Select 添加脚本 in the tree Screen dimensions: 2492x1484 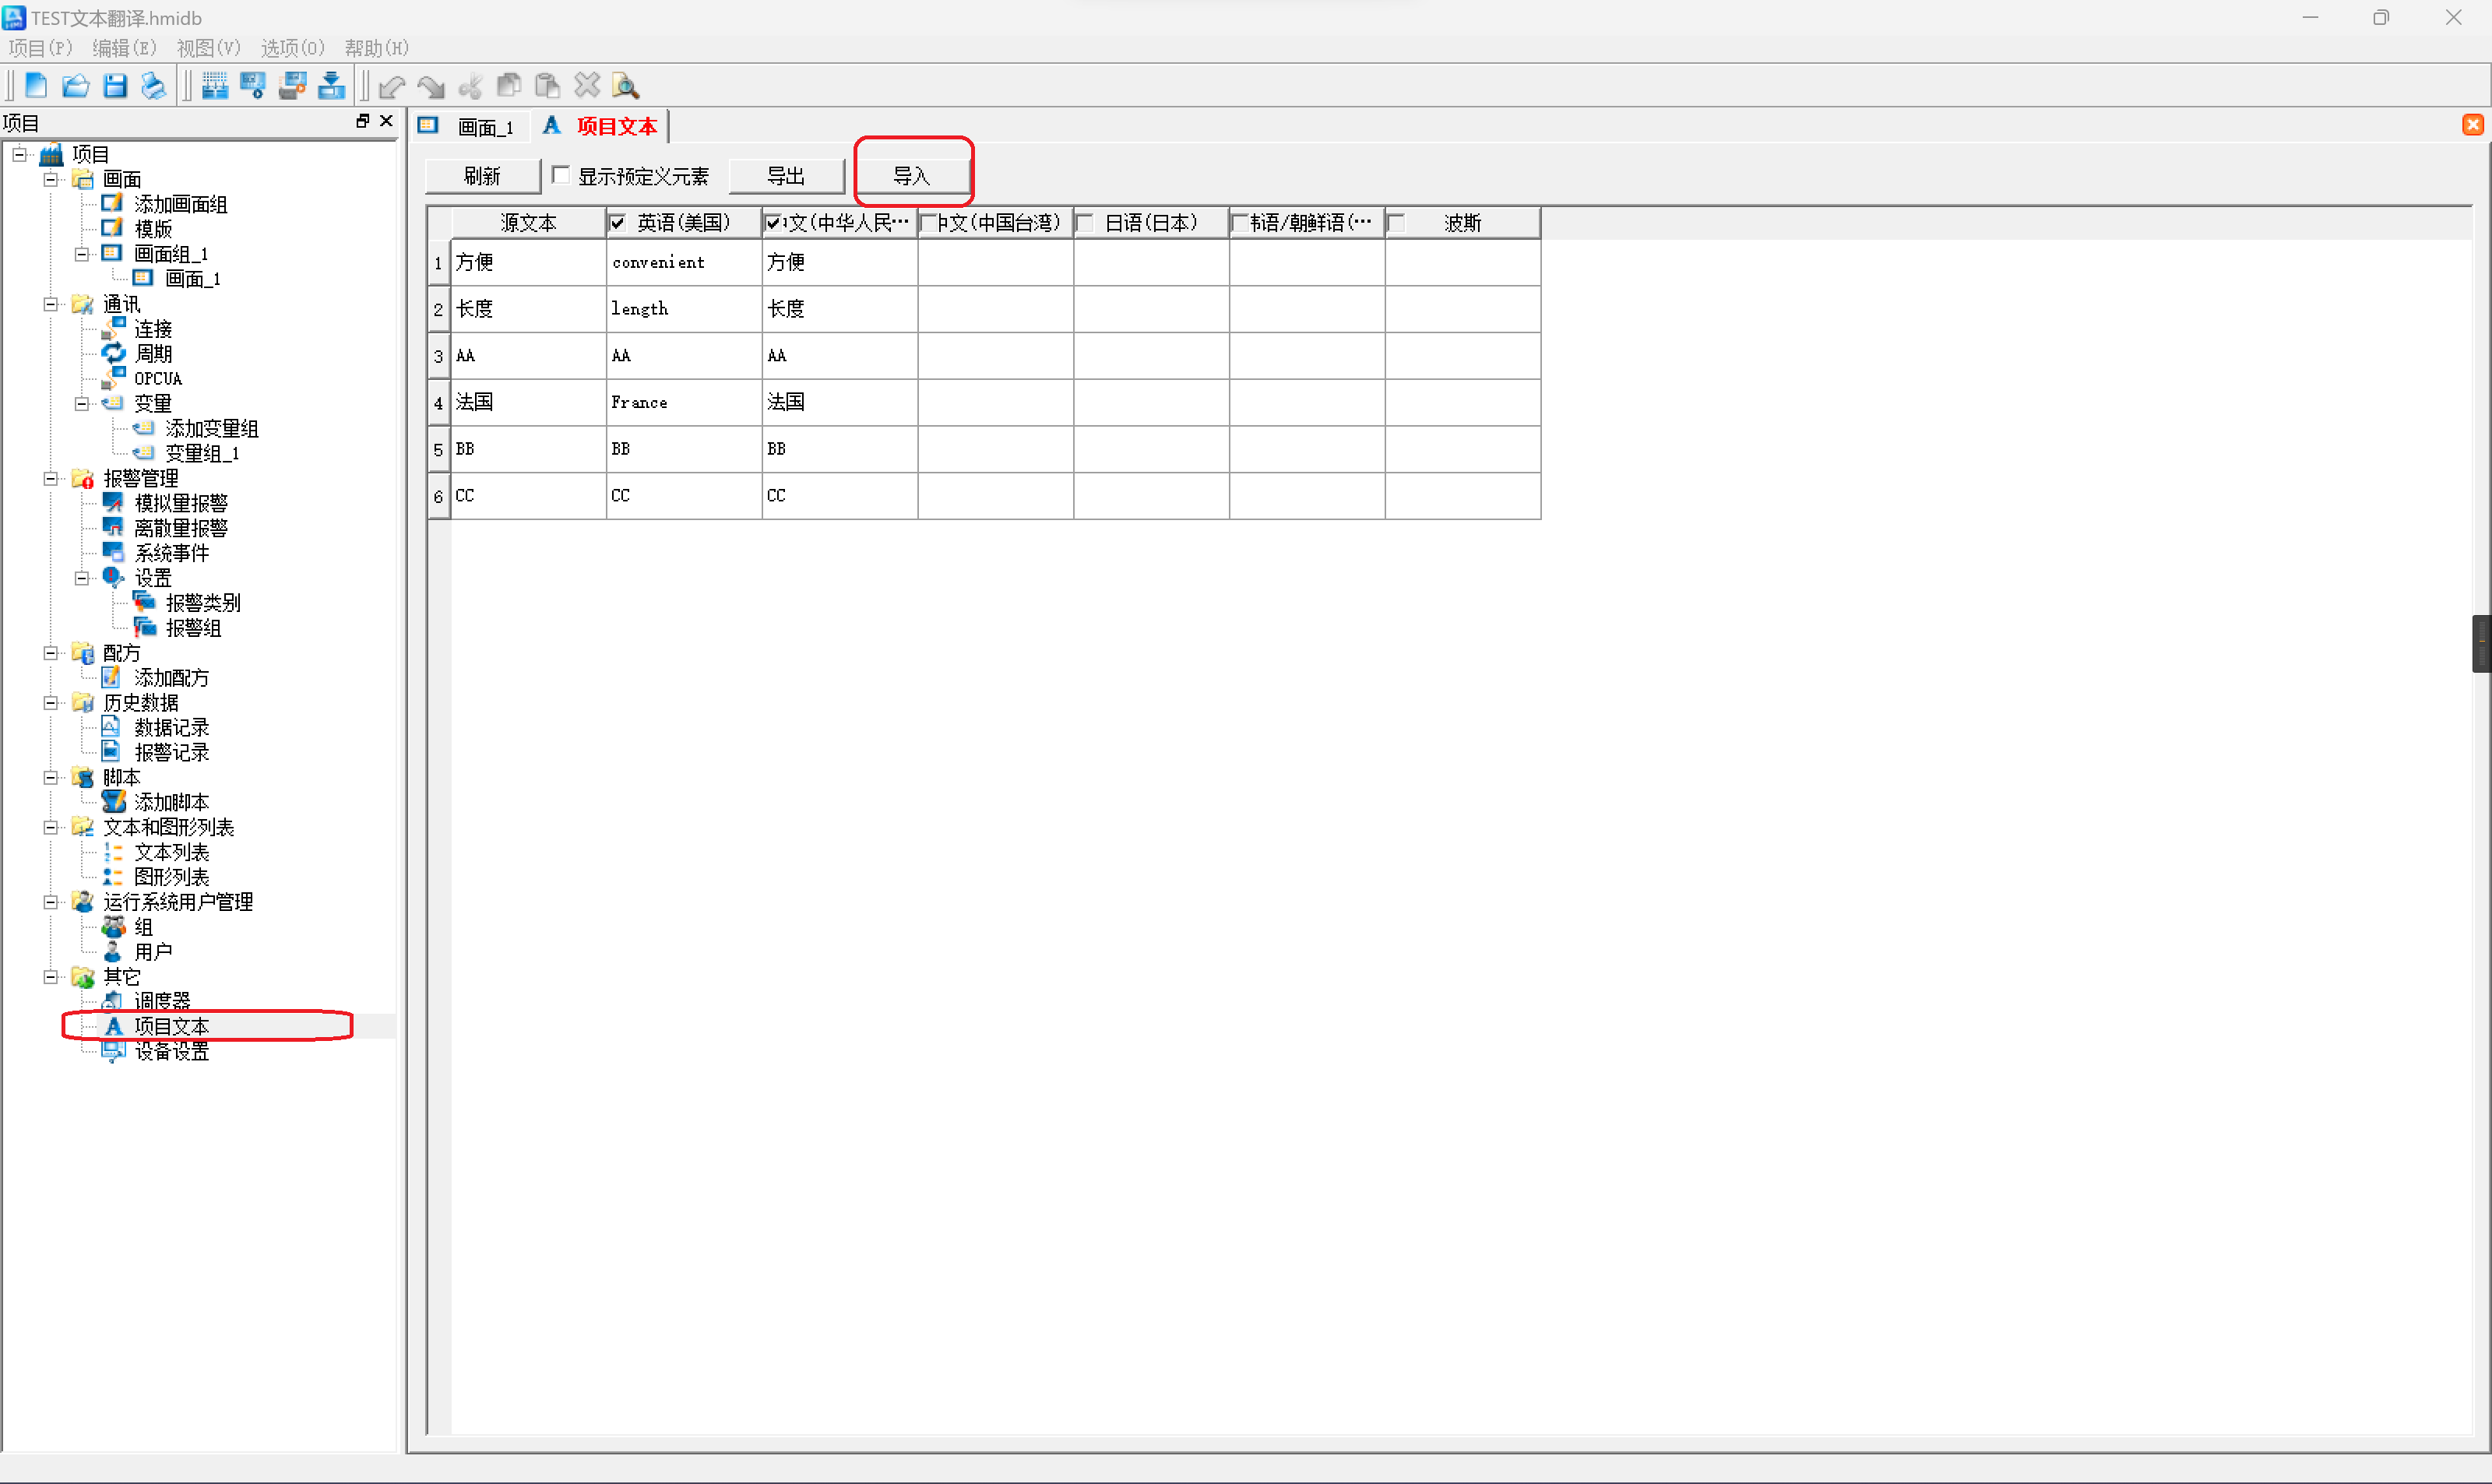(172, 802)
